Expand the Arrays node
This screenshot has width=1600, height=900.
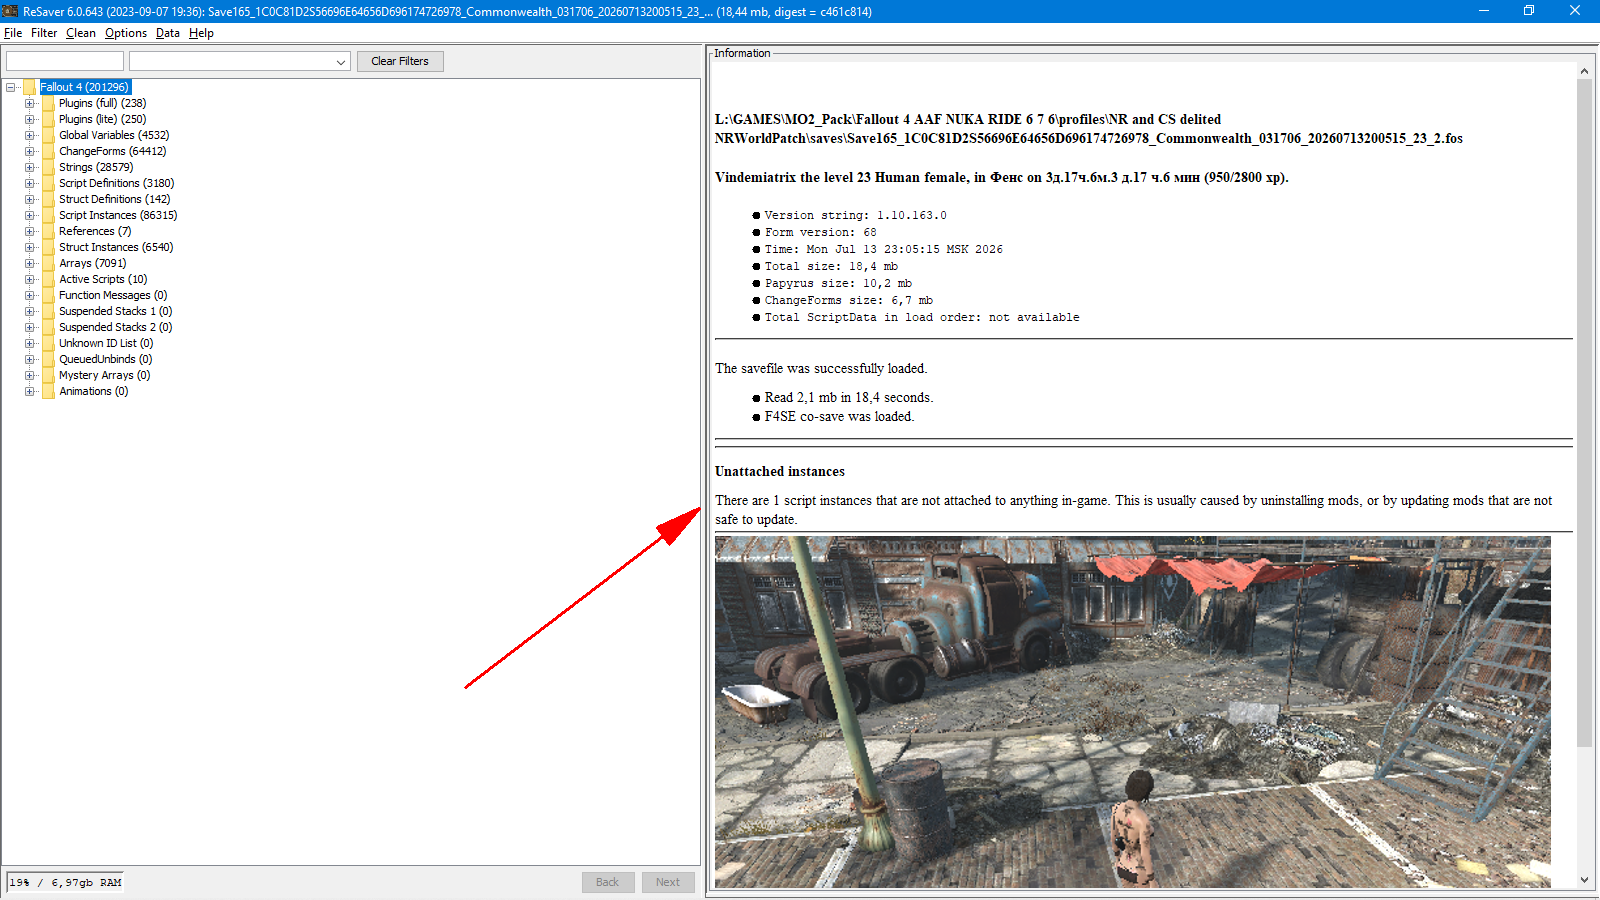point(30,263)
